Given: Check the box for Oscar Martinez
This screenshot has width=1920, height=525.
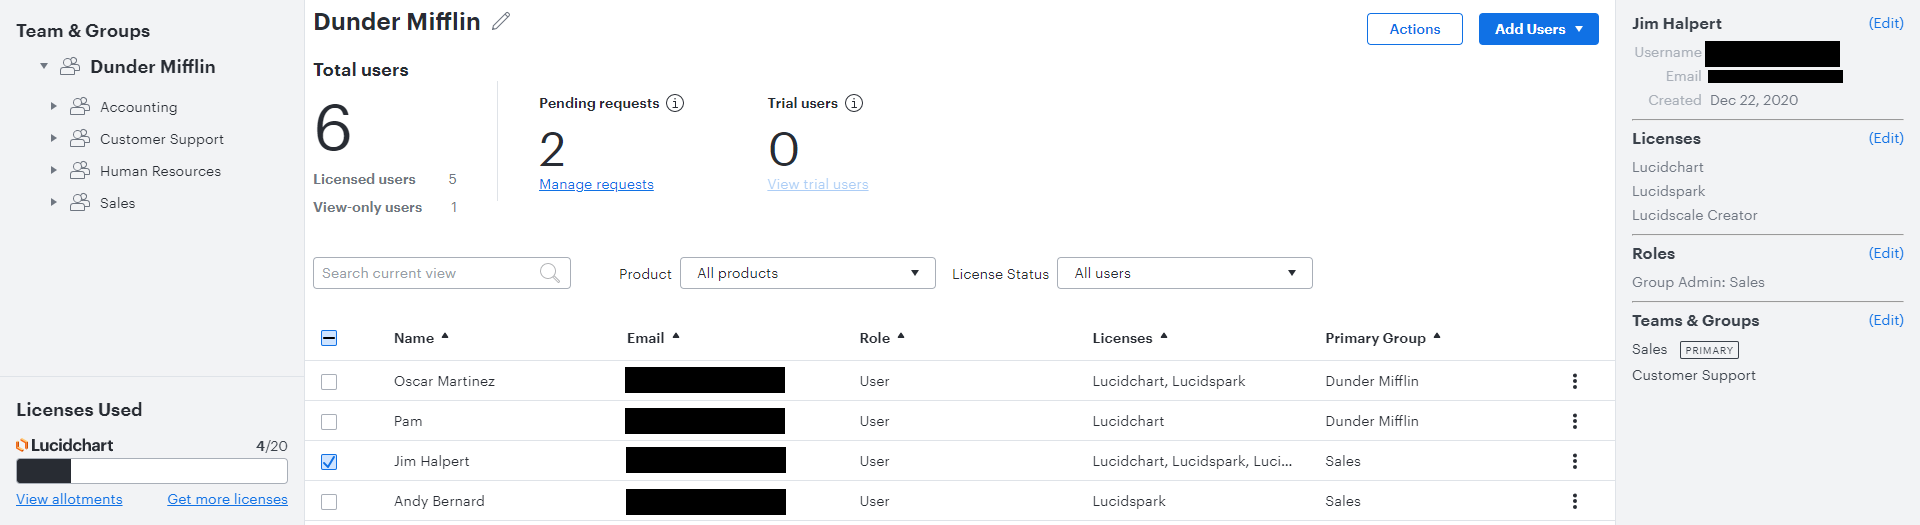Looking at the screenshot, I should click(x=329, y=382).
